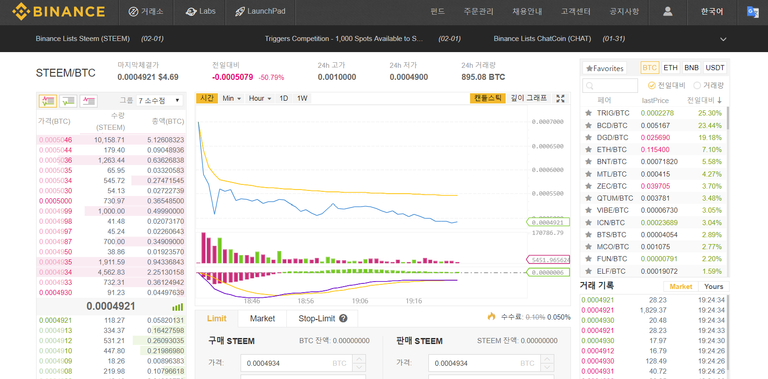This screenshot has width=768, height=379.
Task: Open the user account profile icon
Action: tap(667, 11)
